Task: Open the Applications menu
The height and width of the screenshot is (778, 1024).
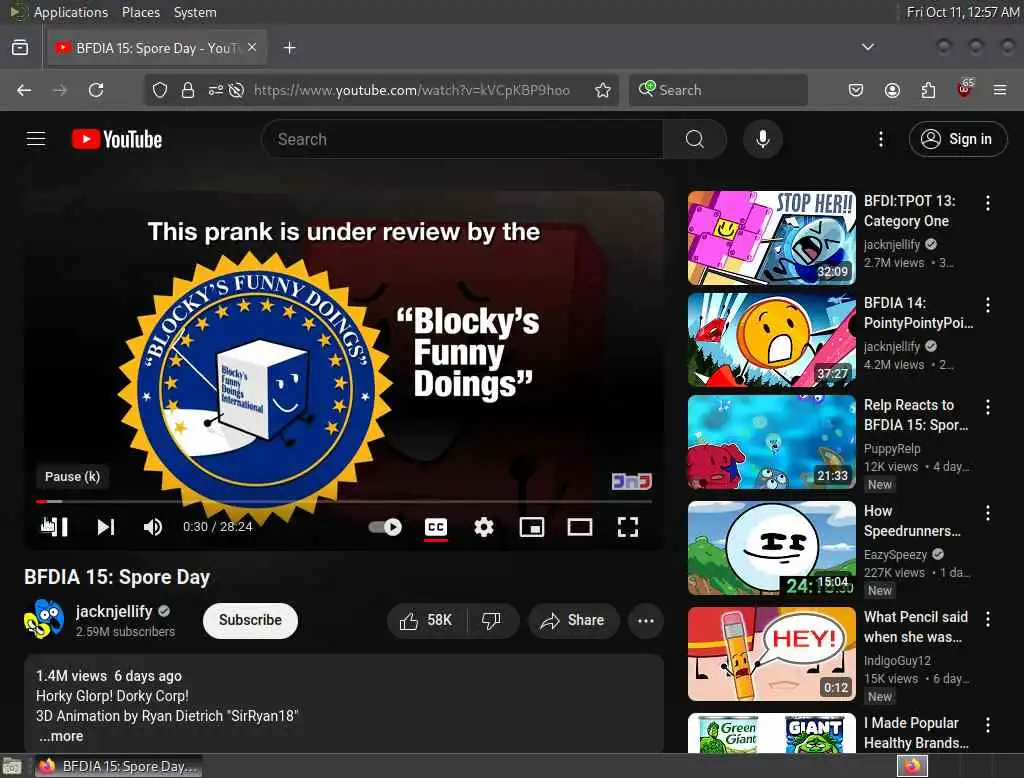Action: pos(71,12)
